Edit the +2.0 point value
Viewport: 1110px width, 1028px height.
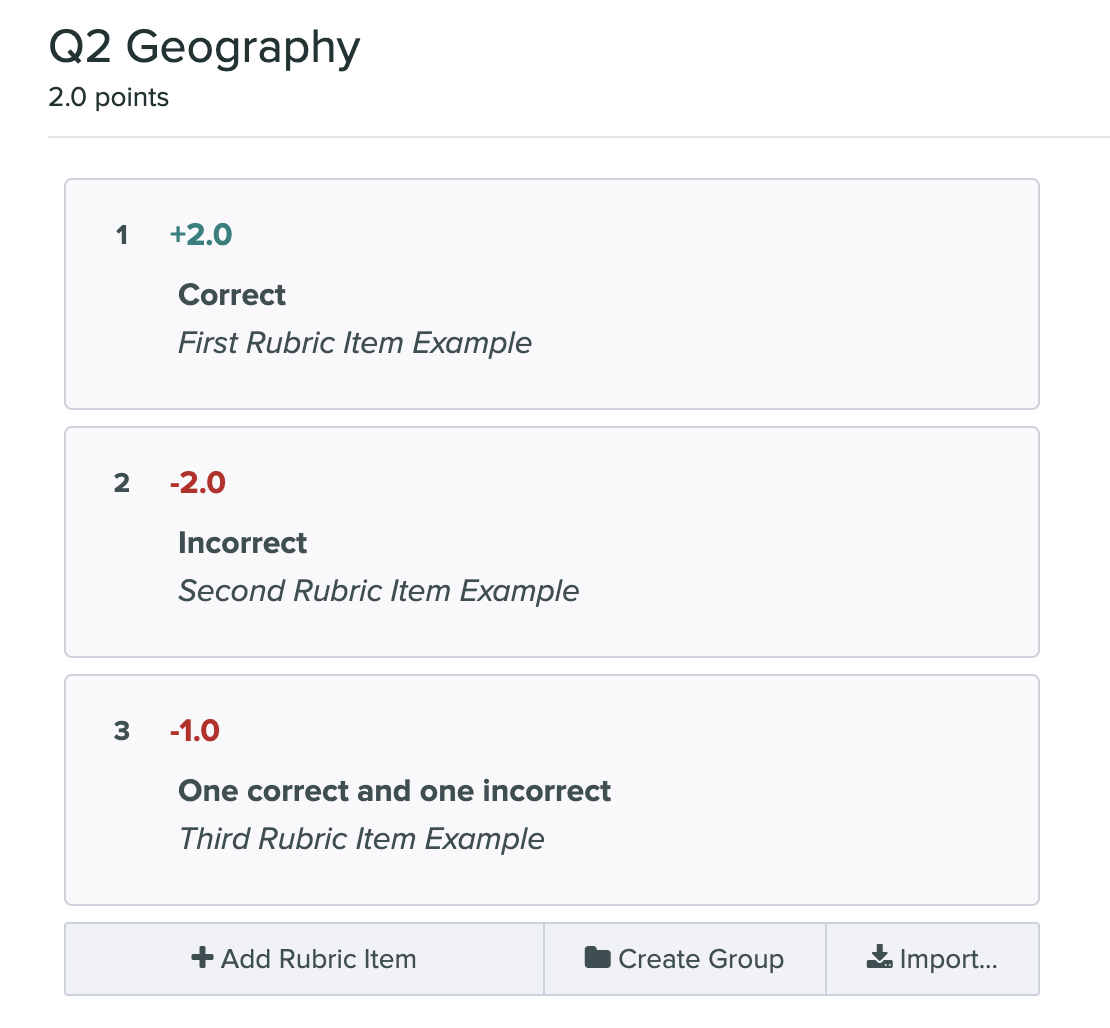201,235
